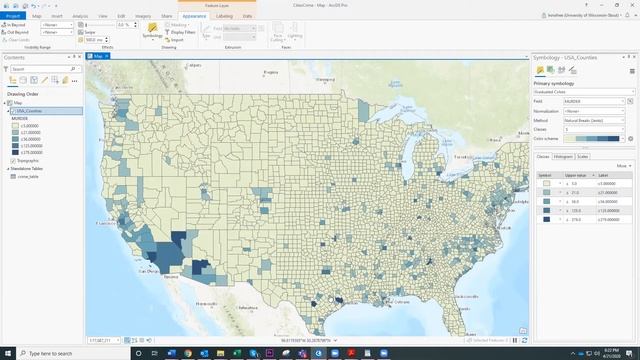Select List By Snapping icon

(55, 80)
